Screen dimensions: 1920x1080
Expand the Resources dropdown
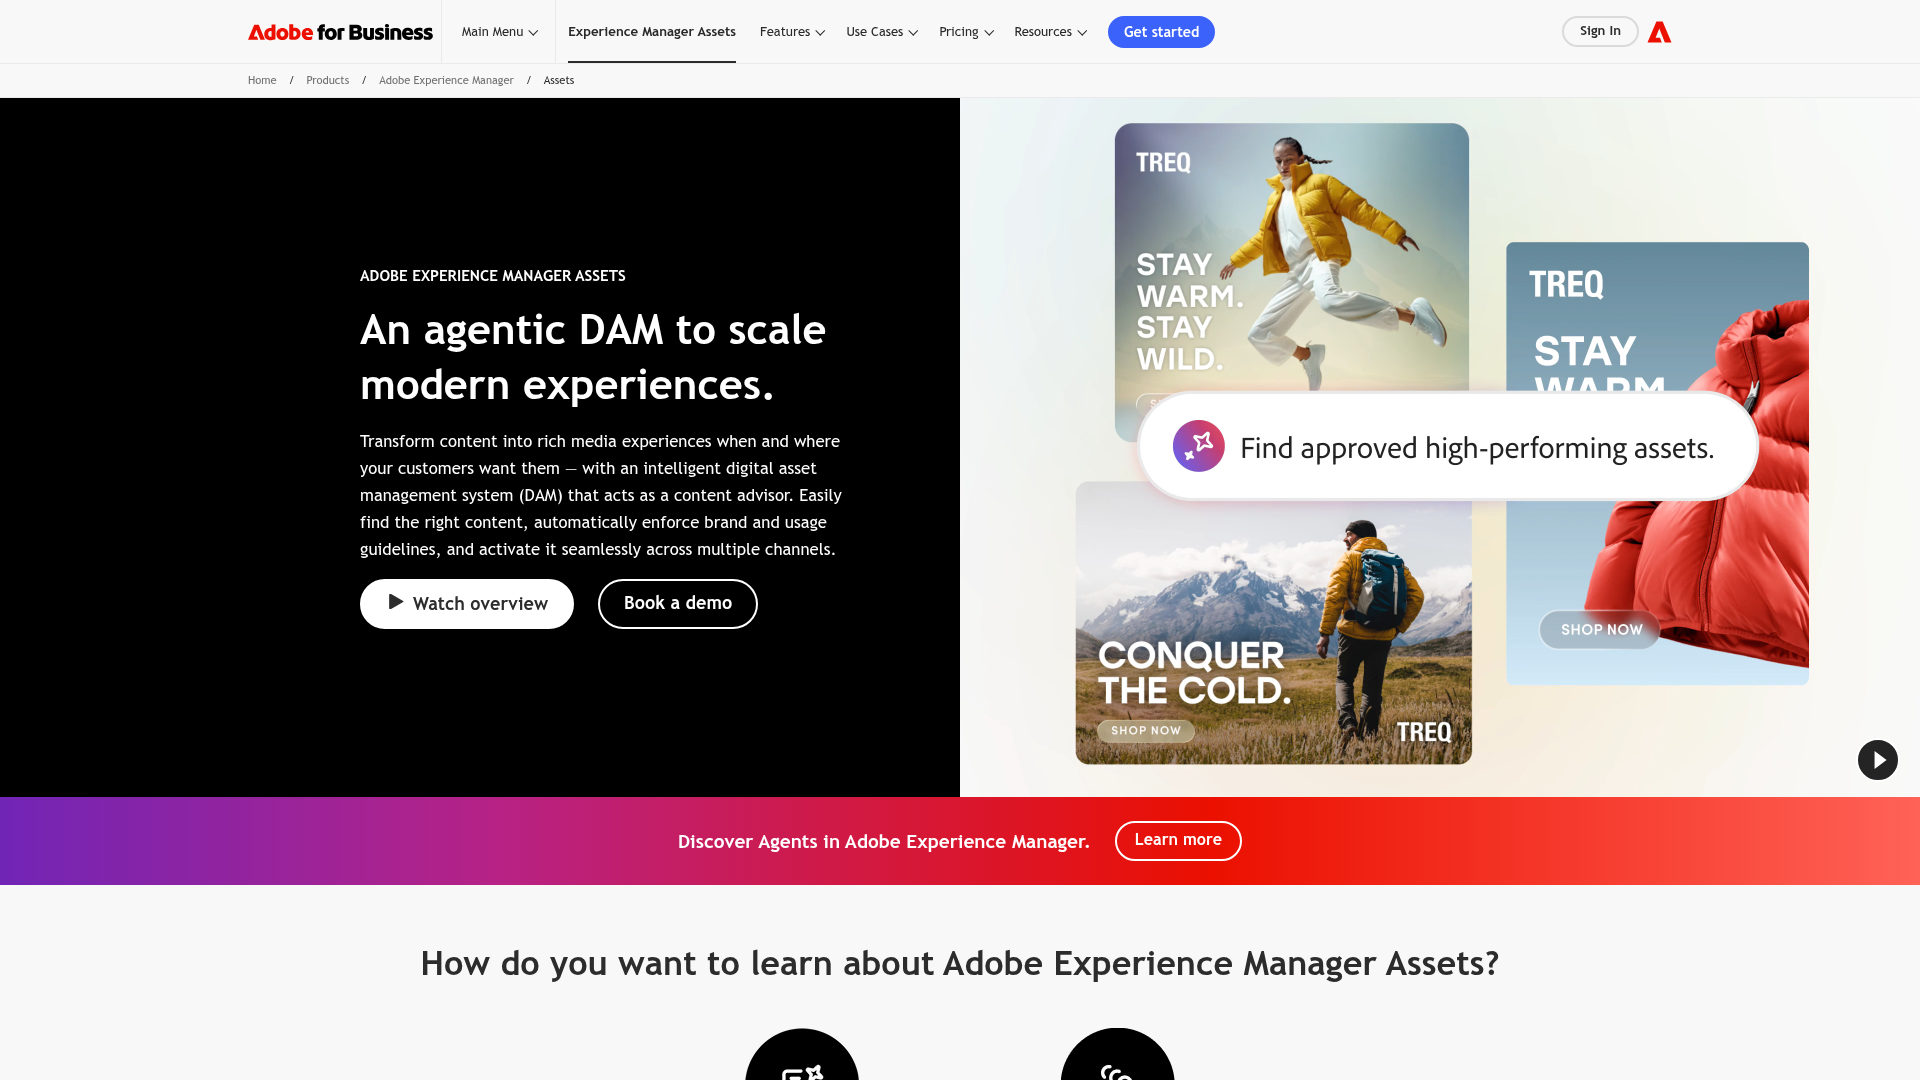tap(1050, 32)
